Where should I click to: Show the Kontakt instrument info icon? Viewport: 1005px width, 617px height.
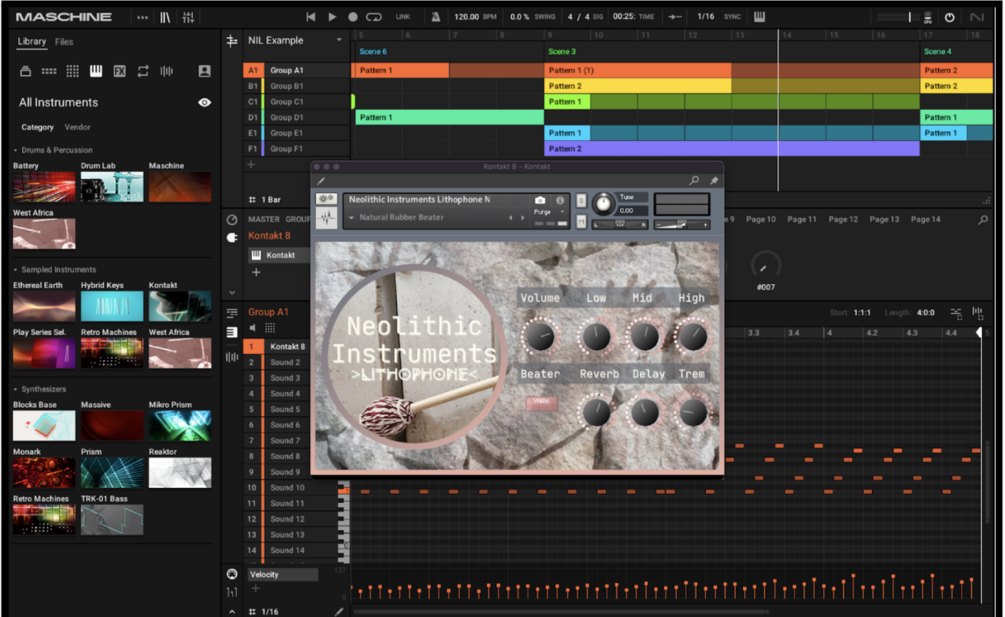[x=560, y=201]
